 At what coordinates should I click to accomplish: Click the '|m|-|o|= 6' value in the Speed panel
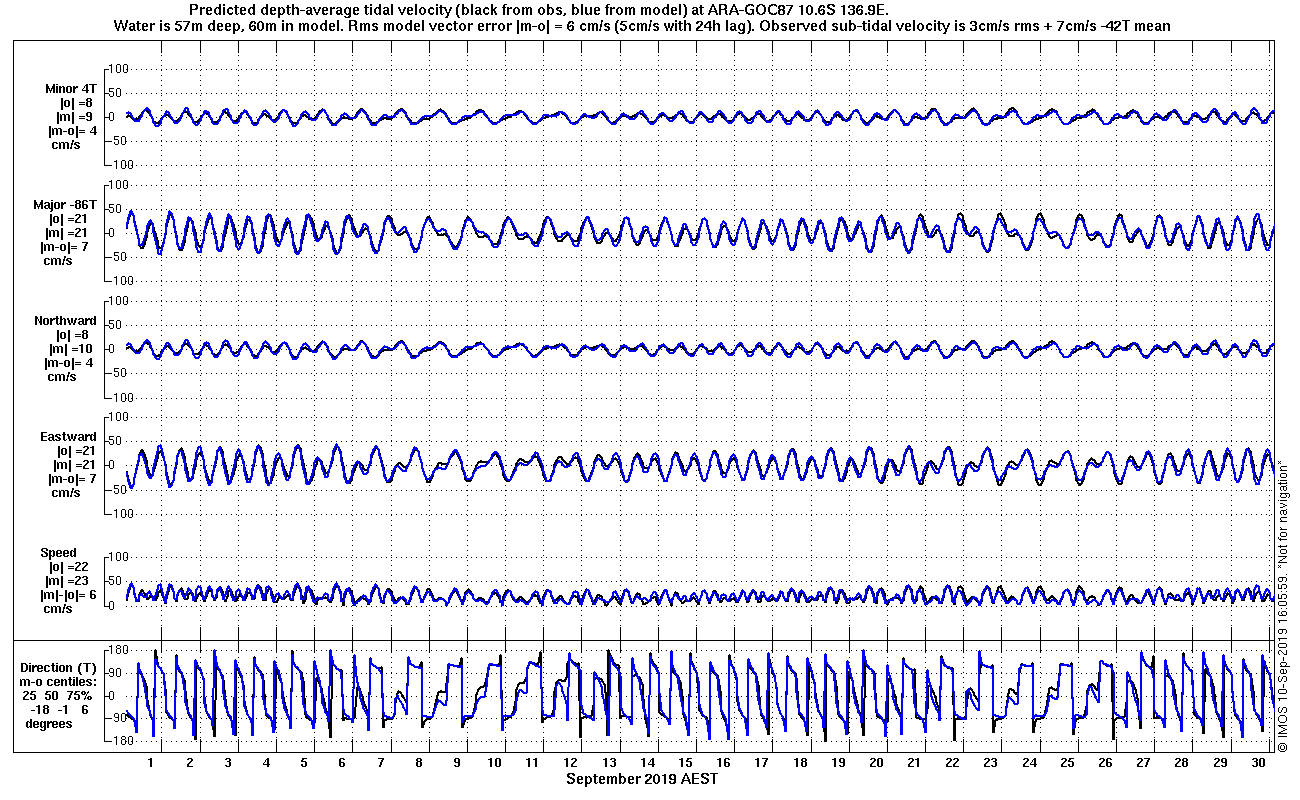(x=68, y=595)
